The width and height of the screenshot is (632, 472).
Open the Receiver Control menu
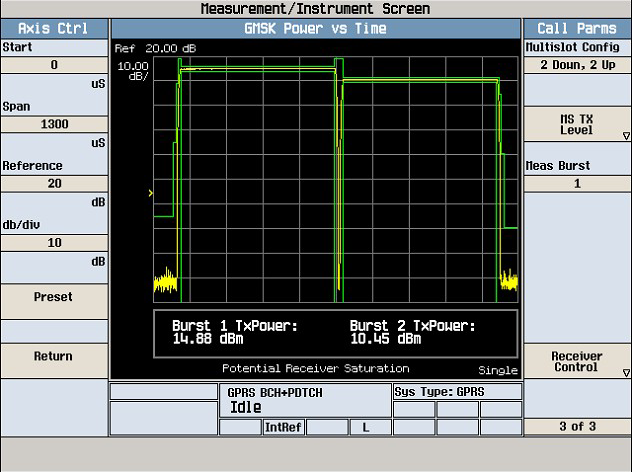(x=577, y=361)
